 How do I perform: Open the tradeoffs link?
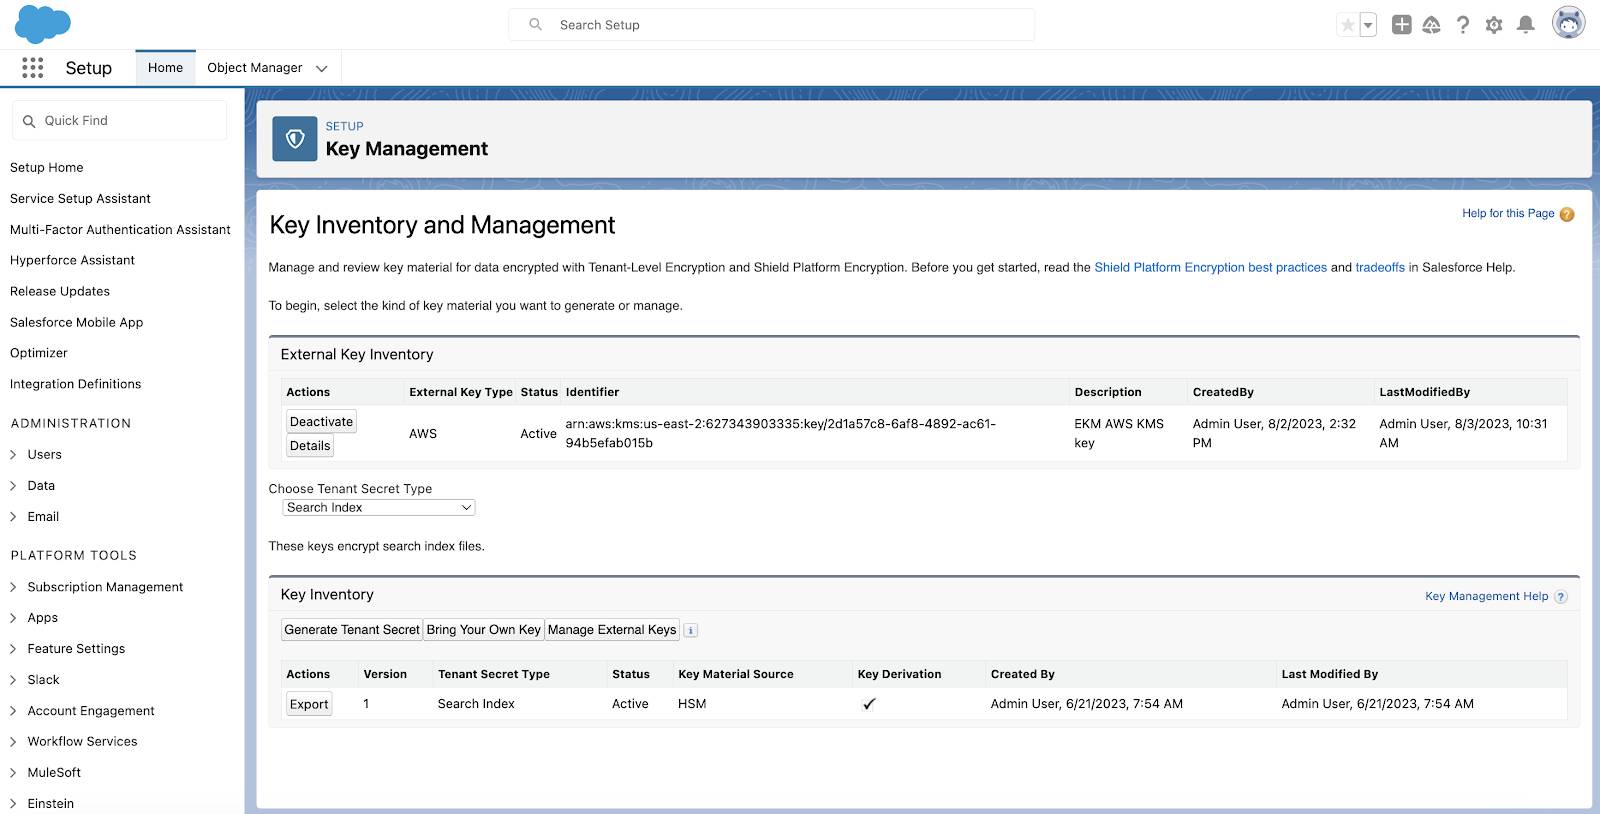pos(1380,268)
